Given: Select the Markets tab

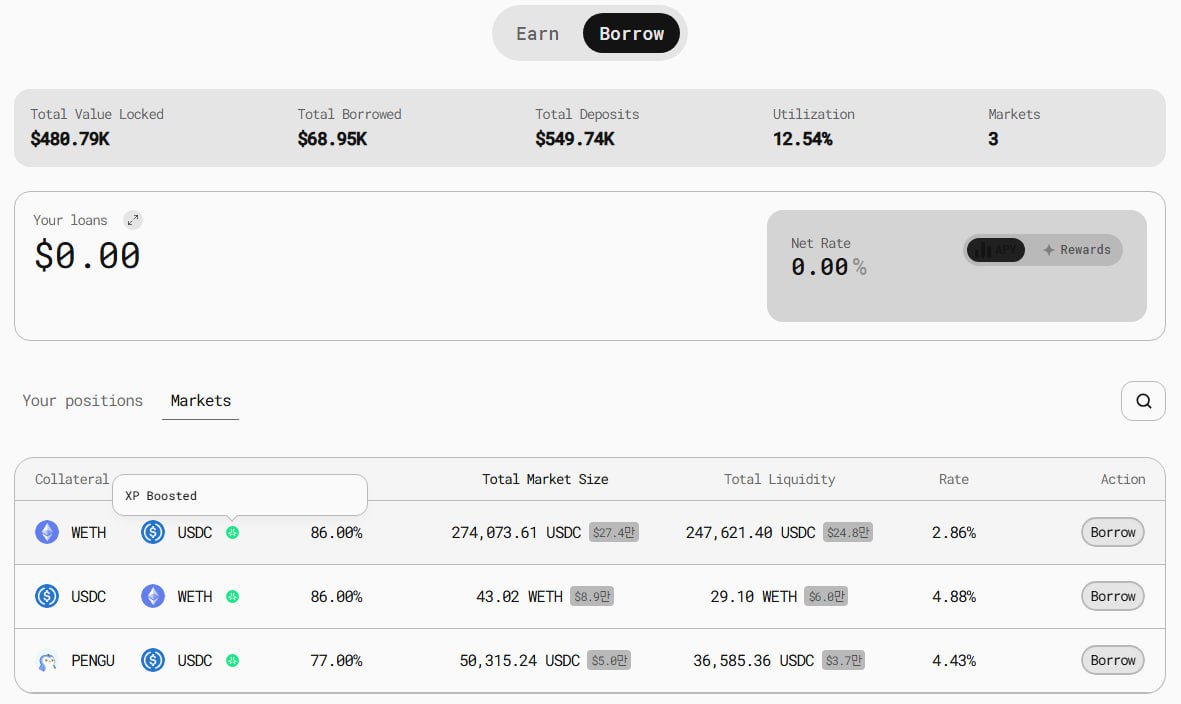Looking at the screenshot, I should point(200,401).
